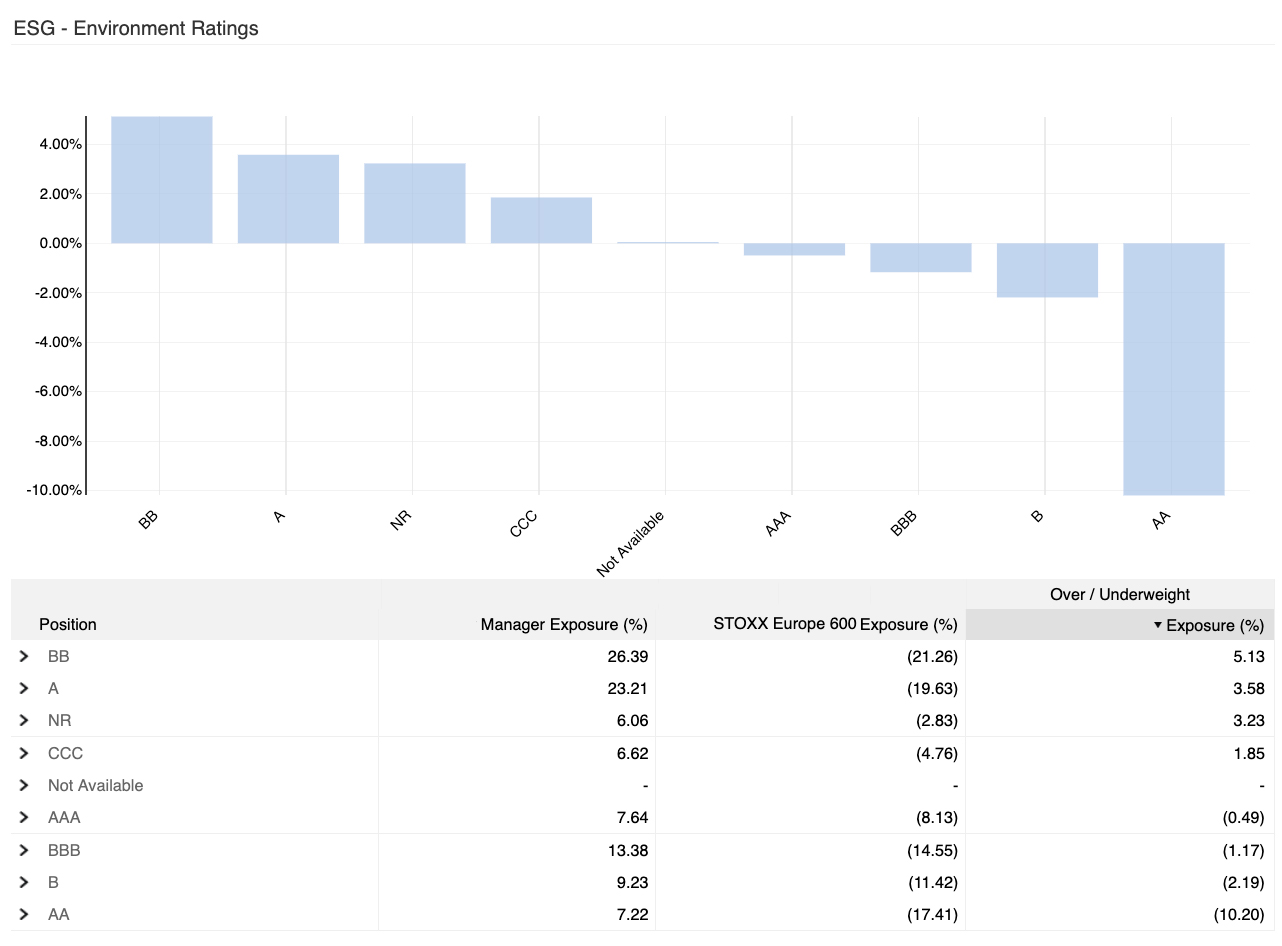Click the -10.00% axis label
The image size is (1282, 946).
point(55,490)
